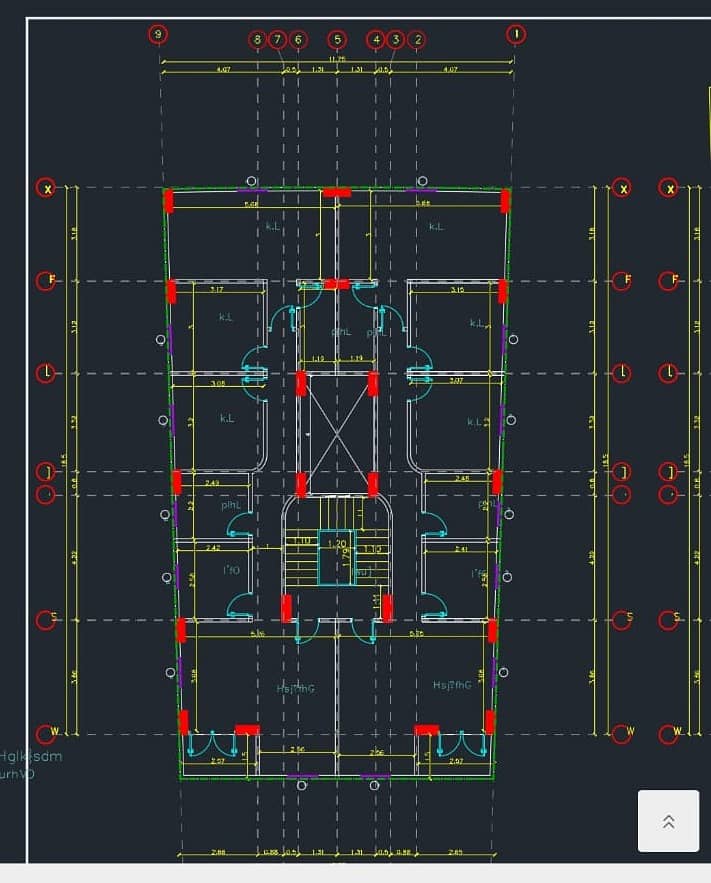Select grid bubble number 1
The image size is (711, 883).
(x=516, y=34)
